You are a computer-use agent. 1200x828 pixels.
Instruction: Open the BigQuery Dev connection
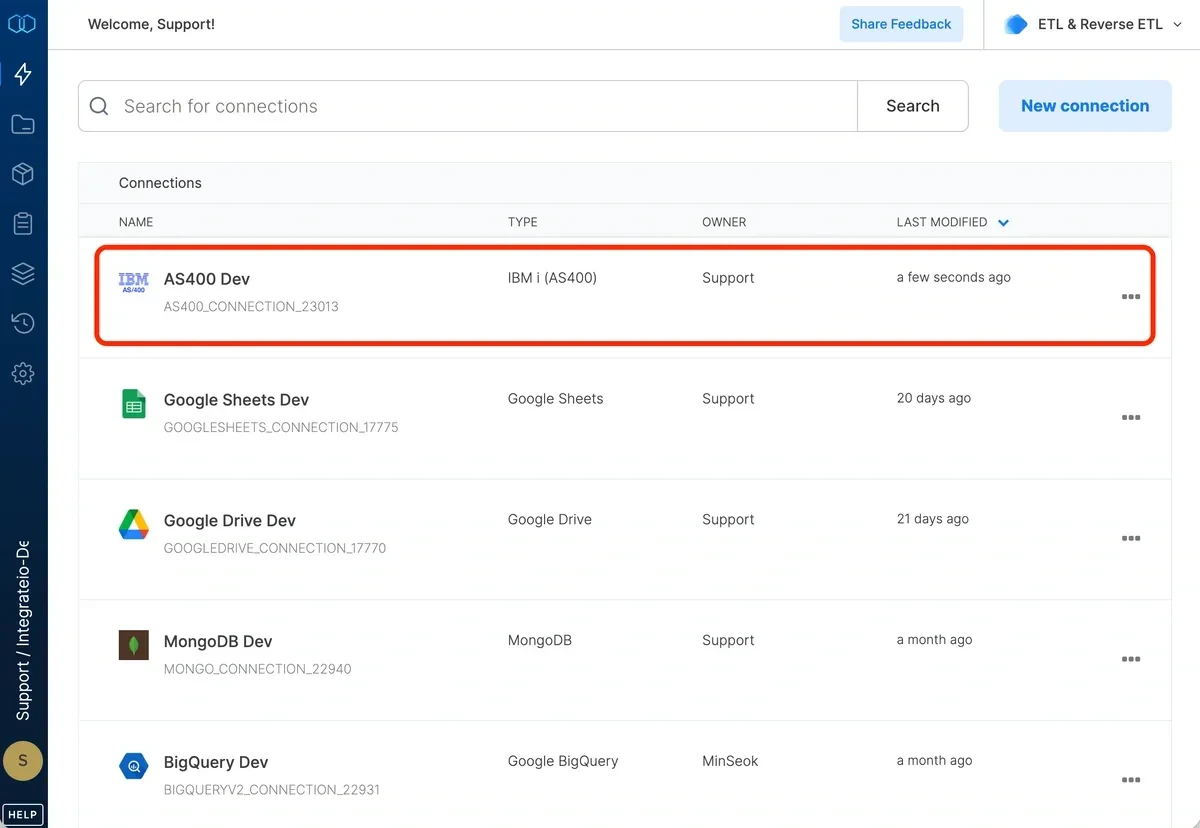coord(216,762)
